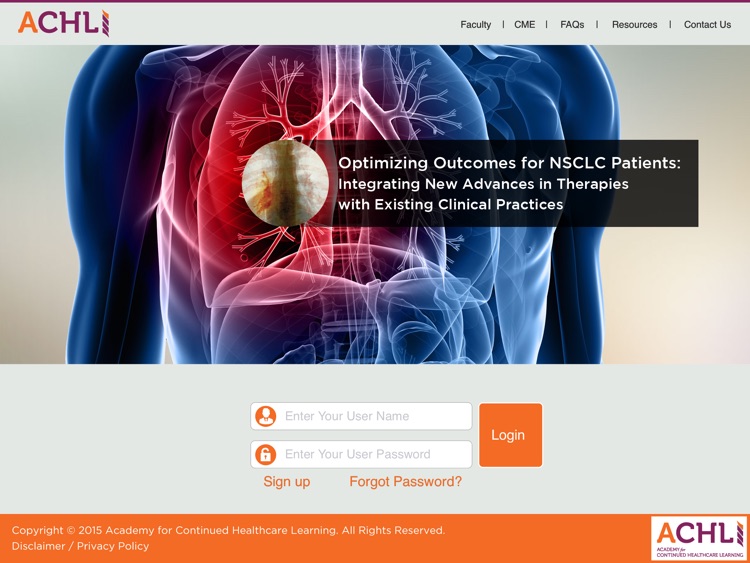The width and height of the screenshot is (750, 563).
Task: Click the Optimizing Outcomes for NSCLC title banner
Action: click(x=509, y=183)
